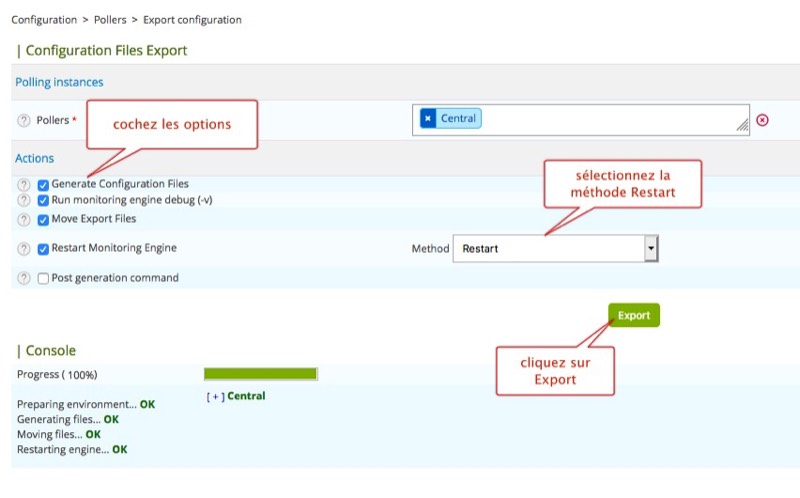
Task: Clear Pollers field with red circle icon
Action: [762, 120]
